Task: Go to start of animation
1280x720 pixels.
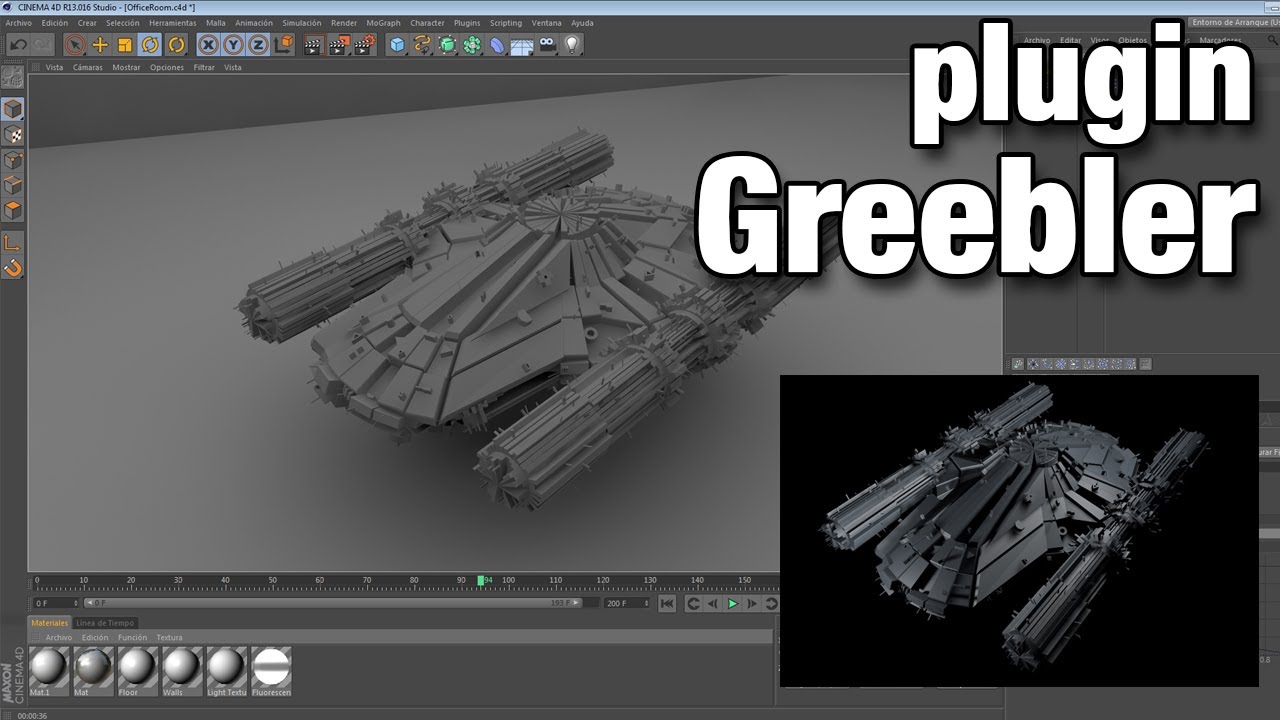Action: pos(667,604)
